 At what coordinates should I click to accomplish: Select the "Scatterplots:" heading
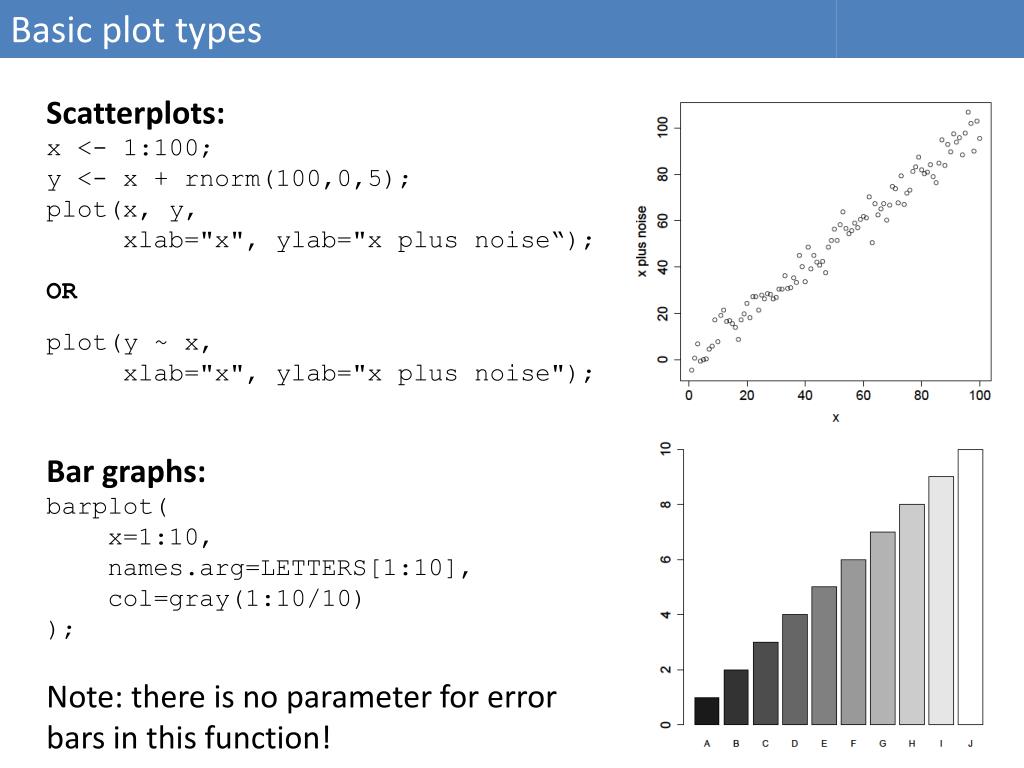[x=135, y=113]
